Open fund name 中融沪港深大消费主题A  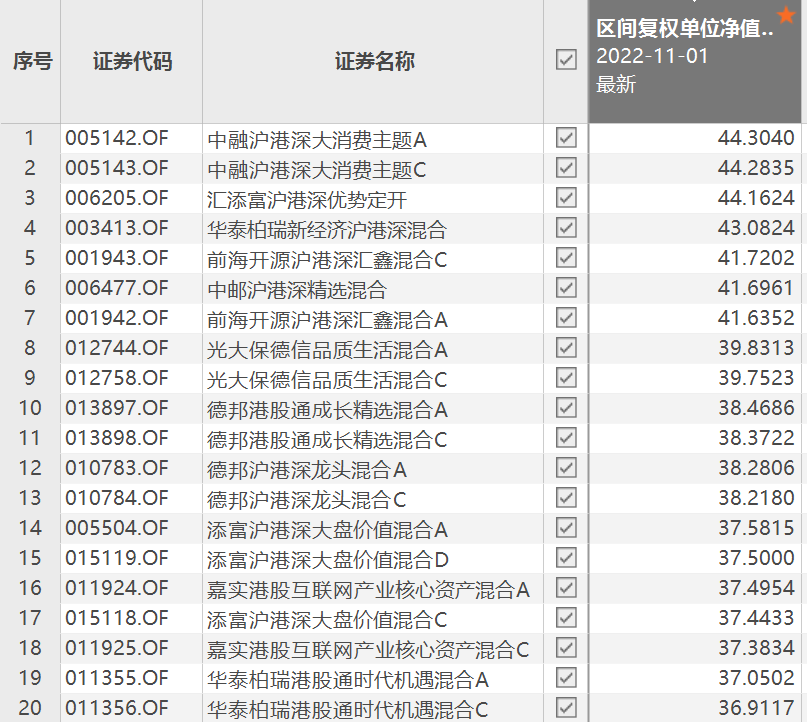317,139
